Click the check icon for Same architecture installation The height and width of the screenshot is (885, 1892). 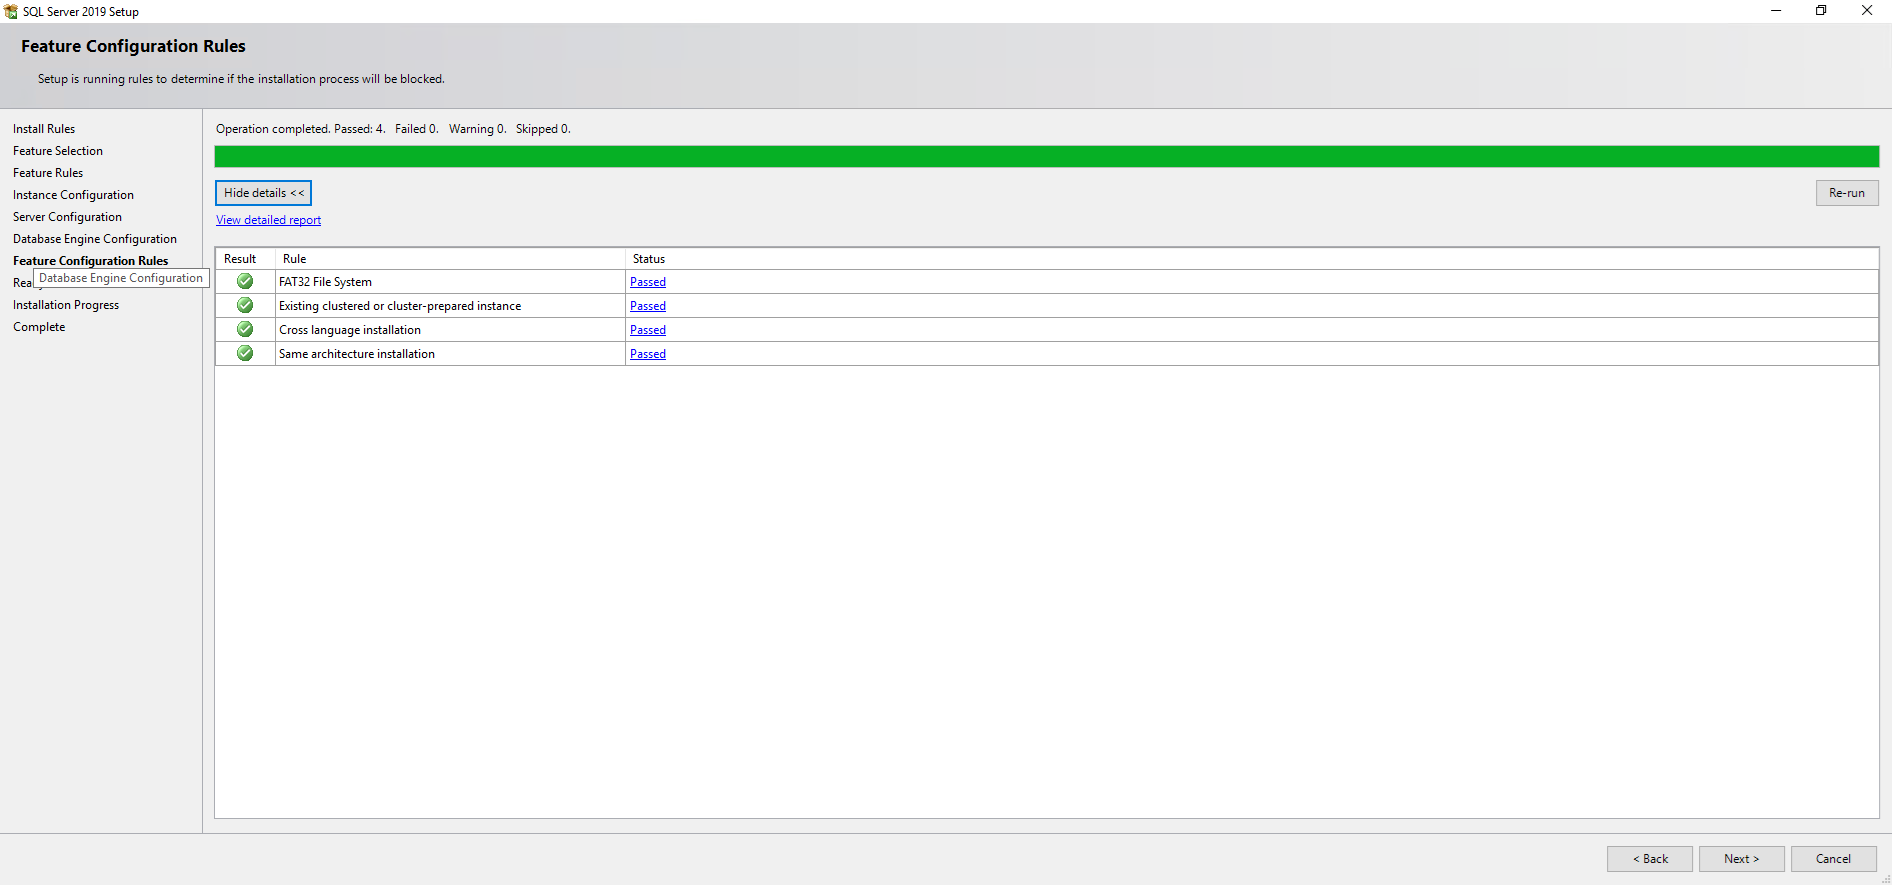point(245,354)
